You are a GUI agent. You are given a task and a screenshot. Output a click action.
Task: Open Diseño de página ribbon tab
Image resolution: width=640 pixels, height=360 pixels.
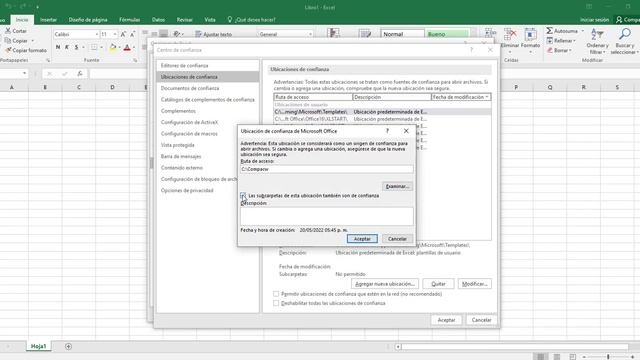88,20
